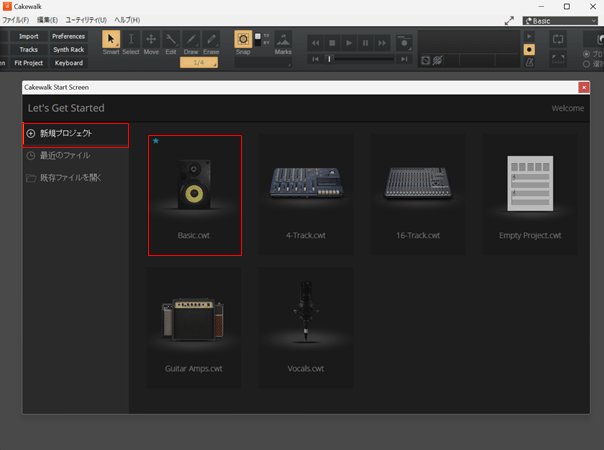Click the blue star on Basic.cwt

(x=156, y=141)
